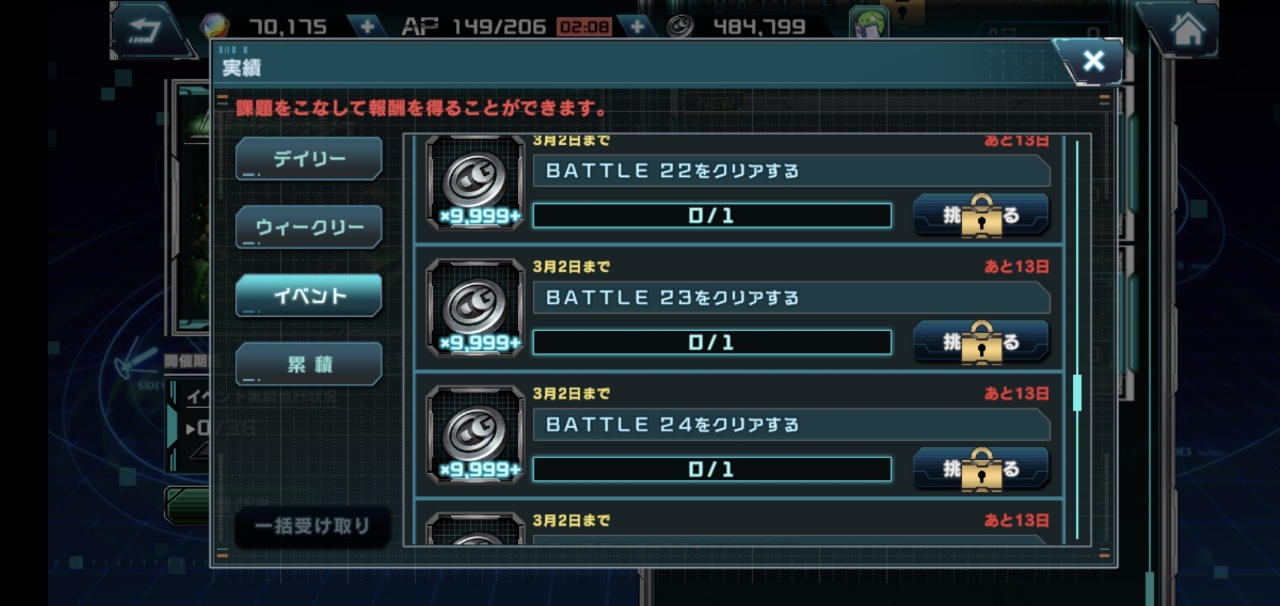Click 一括受け取り collect-all button
Viewport: 1280px width, 606px height.
(x=312, y=526)
